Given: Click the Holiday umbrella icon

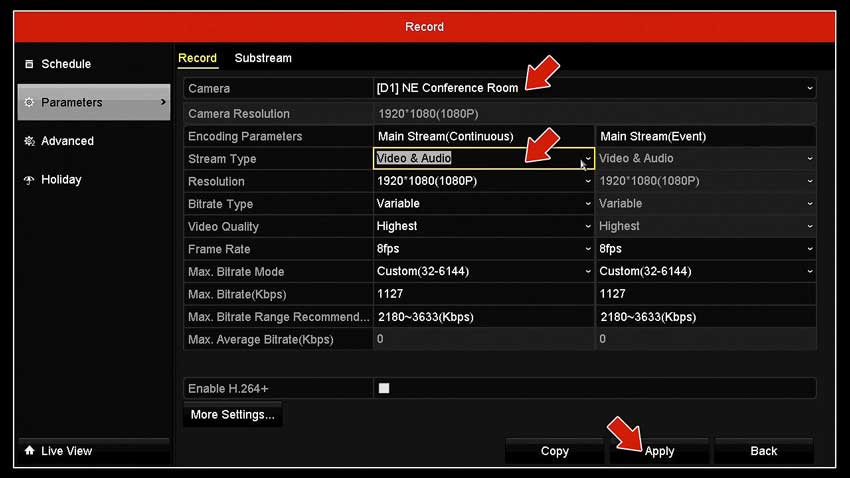Looking at the screenshot, I should (29, 180).
